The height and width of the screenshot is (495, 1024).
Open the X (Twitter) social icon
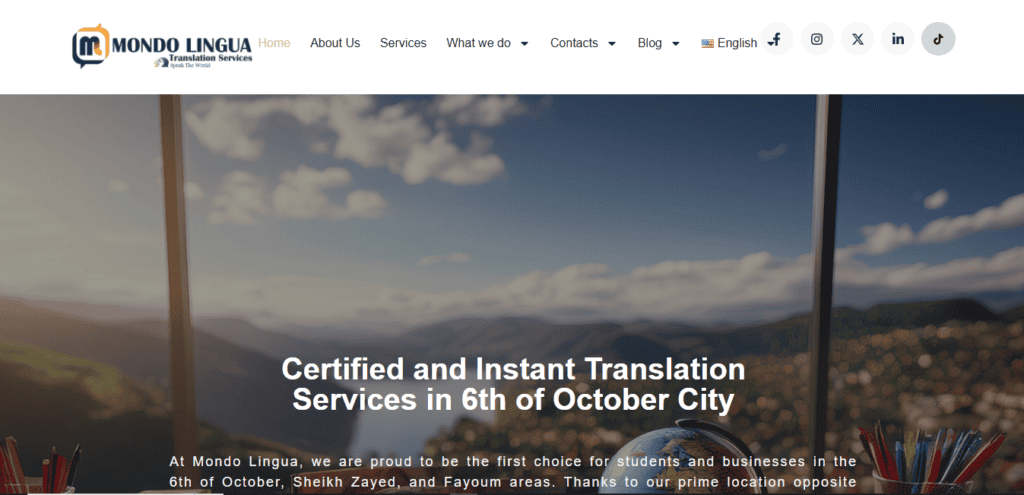click(857, 39)
